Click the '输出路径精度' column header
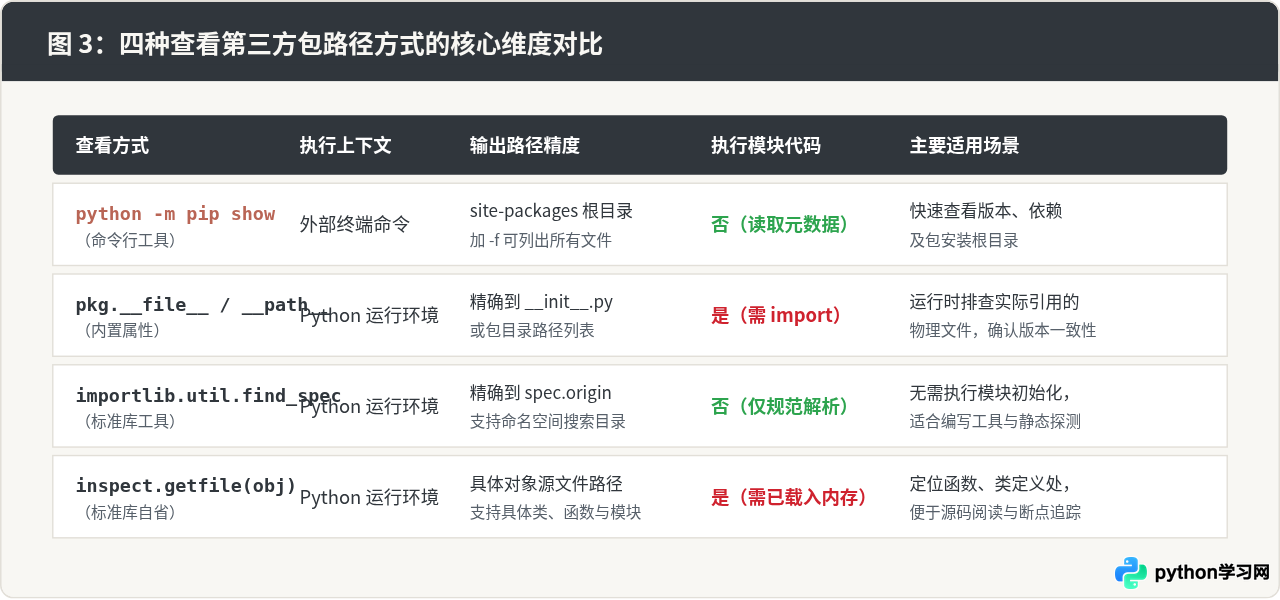Screen dimensions: 1280x600 pyautogui.click(x=524, y=146)
